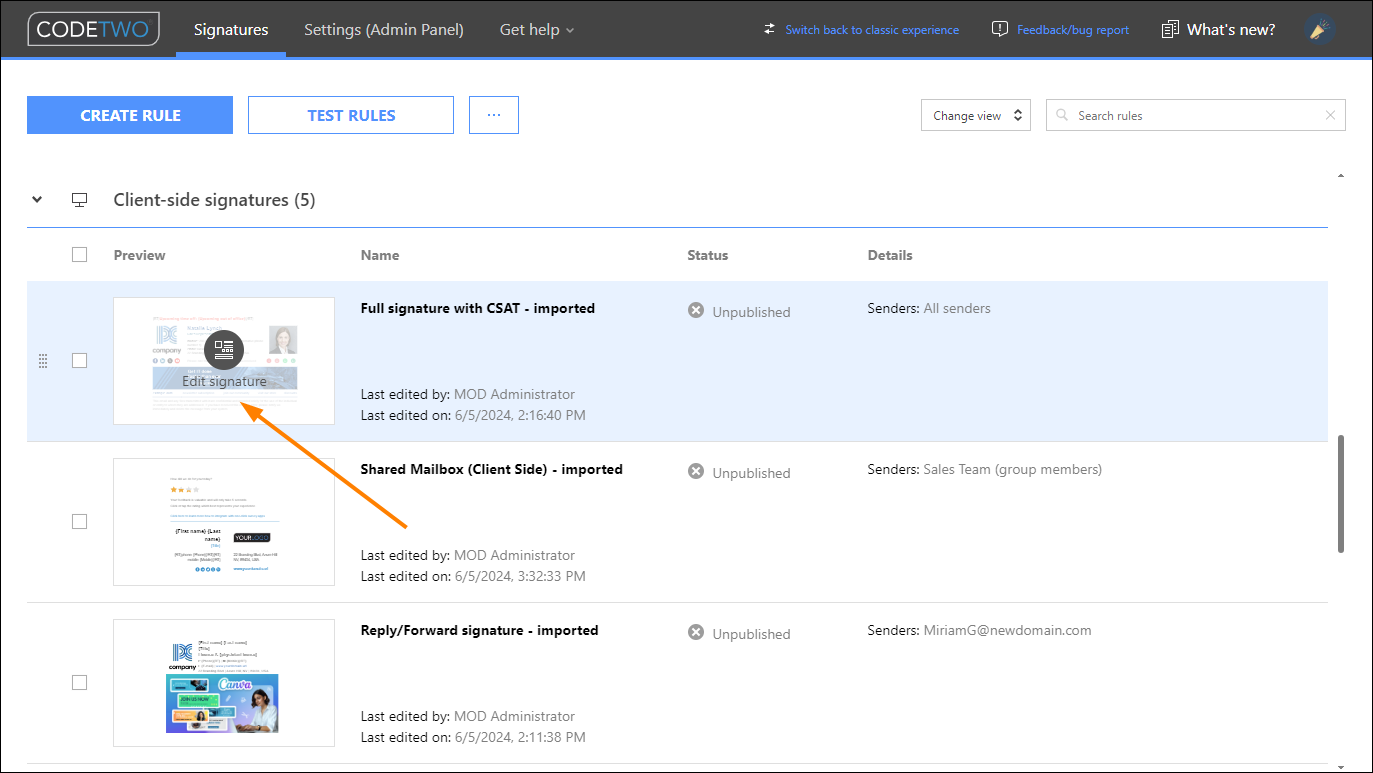The image size is (1373, 773).
Task: Click the Details column header
Action: click(x=890, y=255)
